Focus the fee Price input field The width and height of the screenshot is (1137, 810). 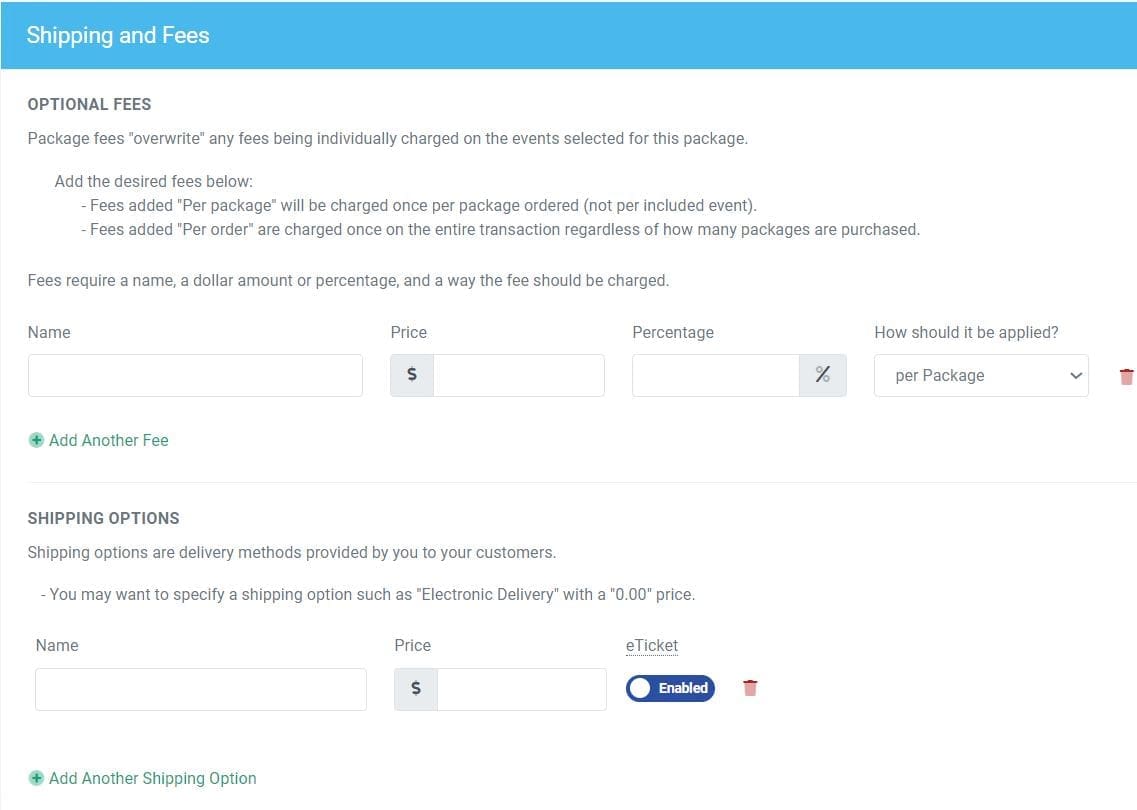coord(518,375)
